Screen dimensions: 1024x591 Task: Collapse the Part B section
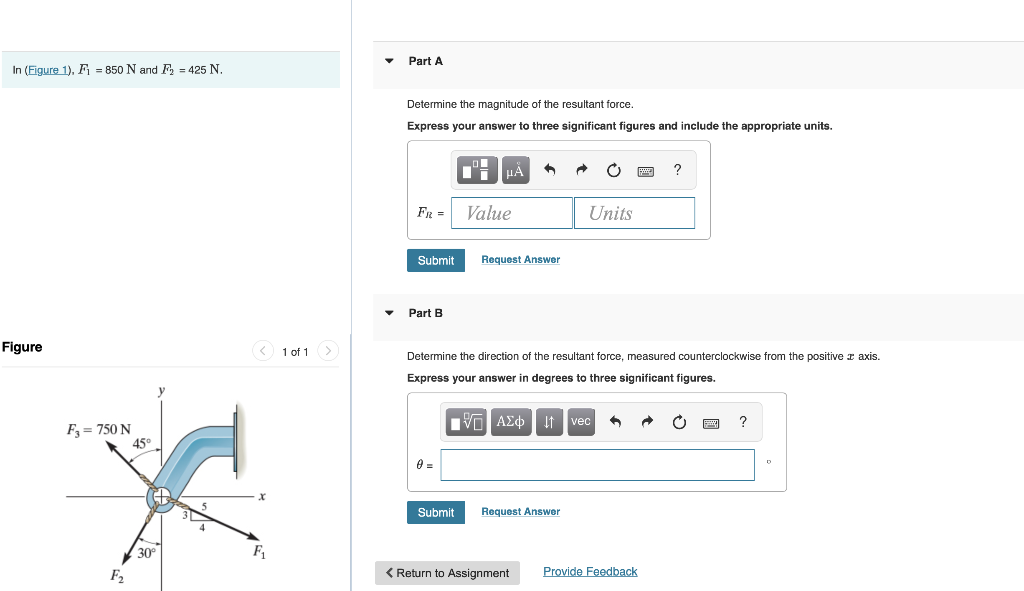click(390, 313)
